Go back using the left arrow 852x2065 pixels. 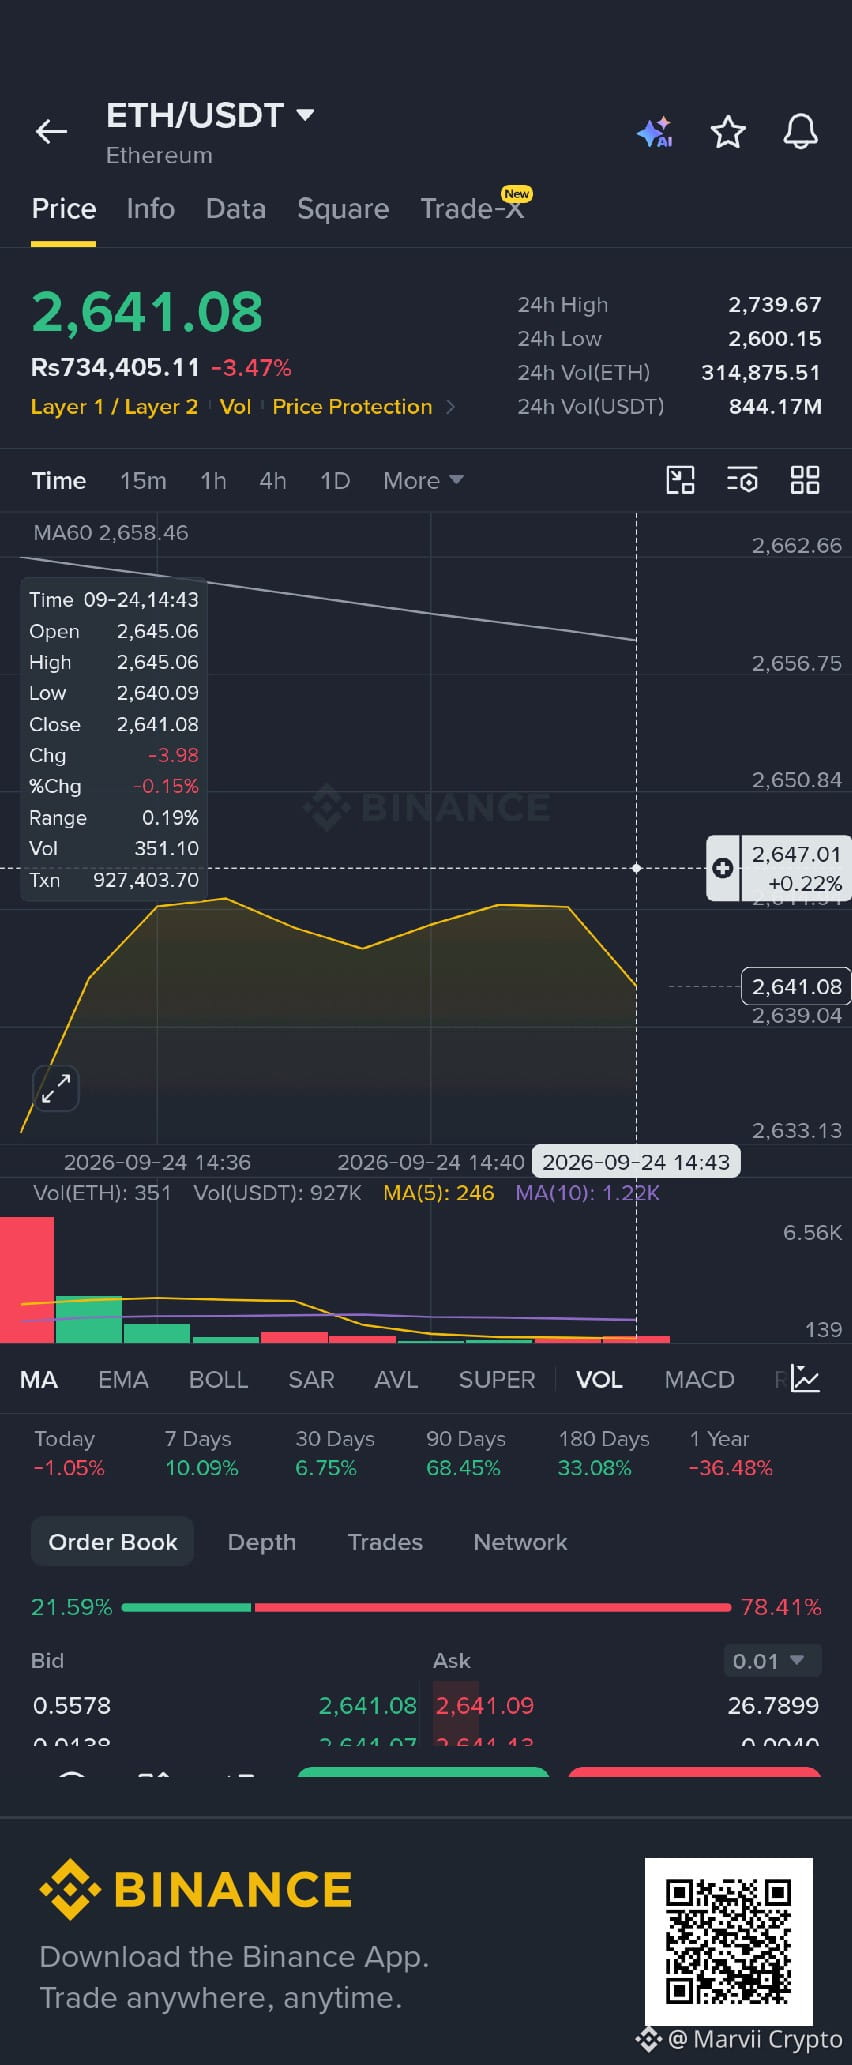(51, 131)
